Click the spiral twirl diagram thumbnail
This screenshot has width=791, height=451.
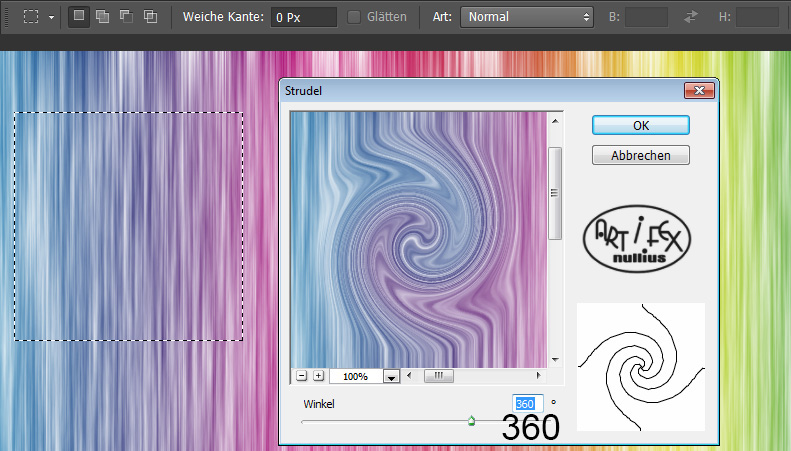pyautogui.click(x=641, y=367)
